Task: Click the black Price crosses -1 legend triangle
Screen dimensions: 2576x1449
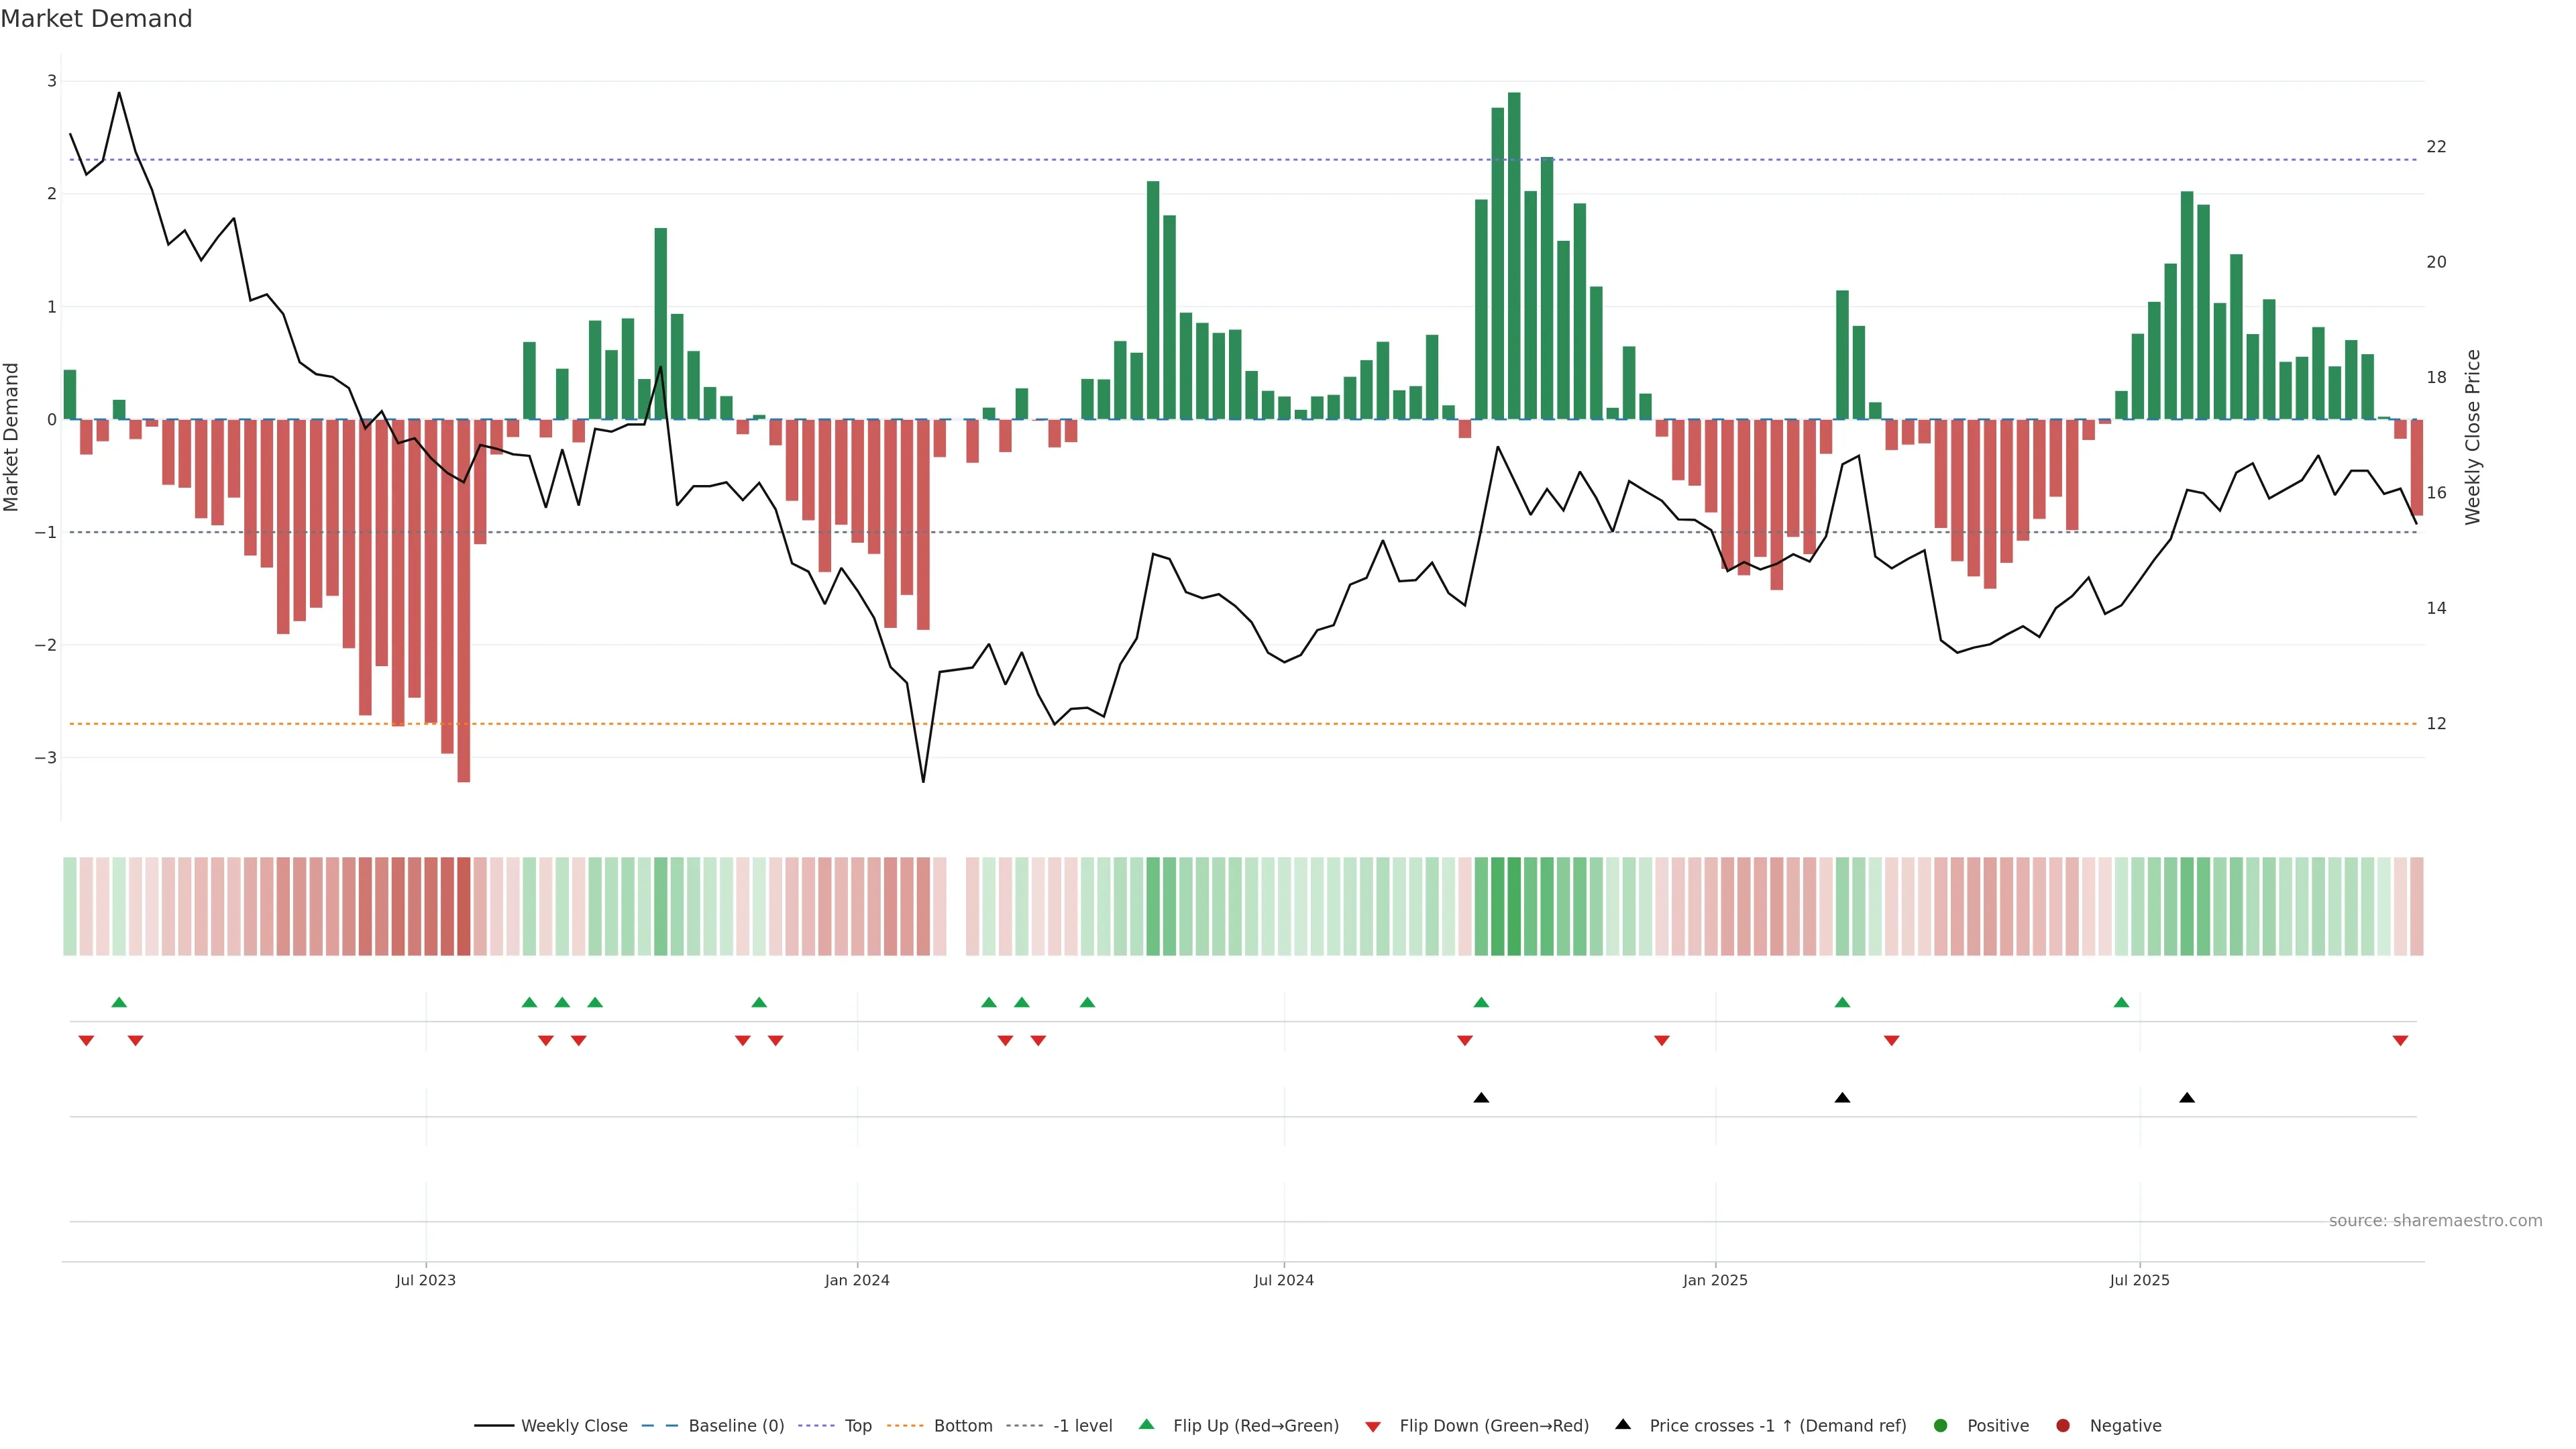Action: [x=1623, y=1425]
